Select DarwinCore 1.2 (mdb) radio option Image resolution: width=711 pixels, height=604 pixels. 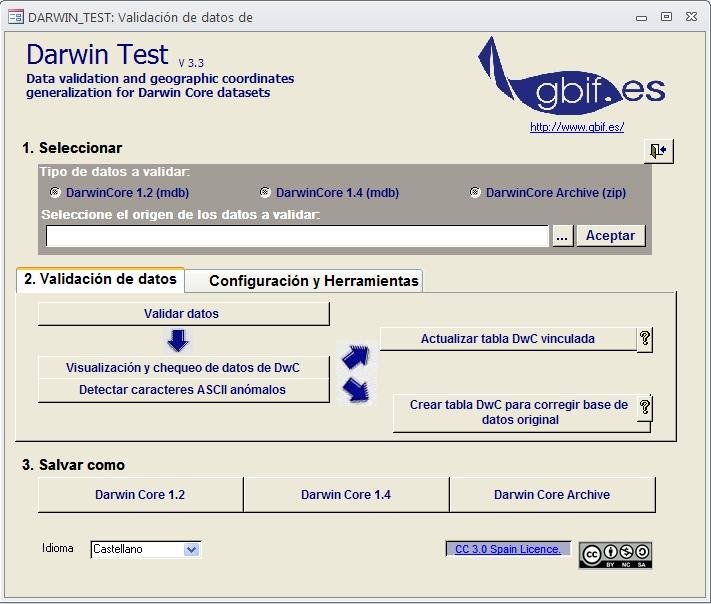[55, 192]
